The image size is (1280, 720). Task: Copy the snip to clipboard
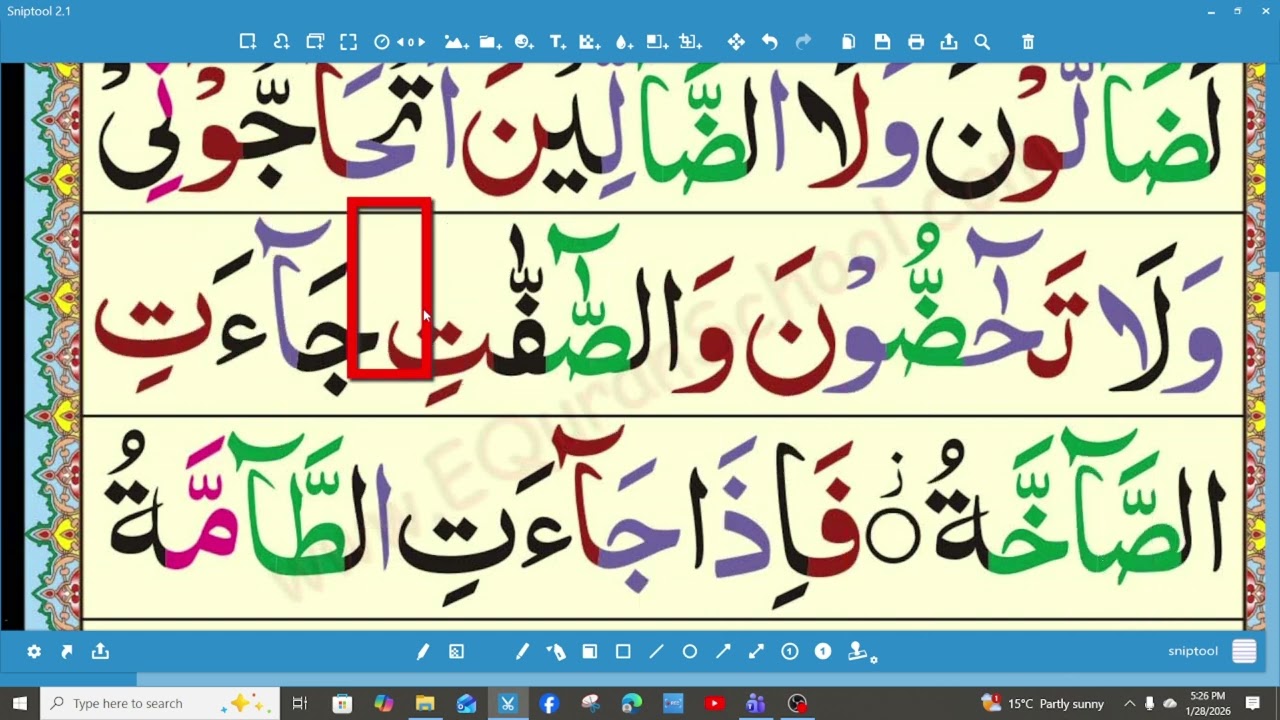[849, 42]
